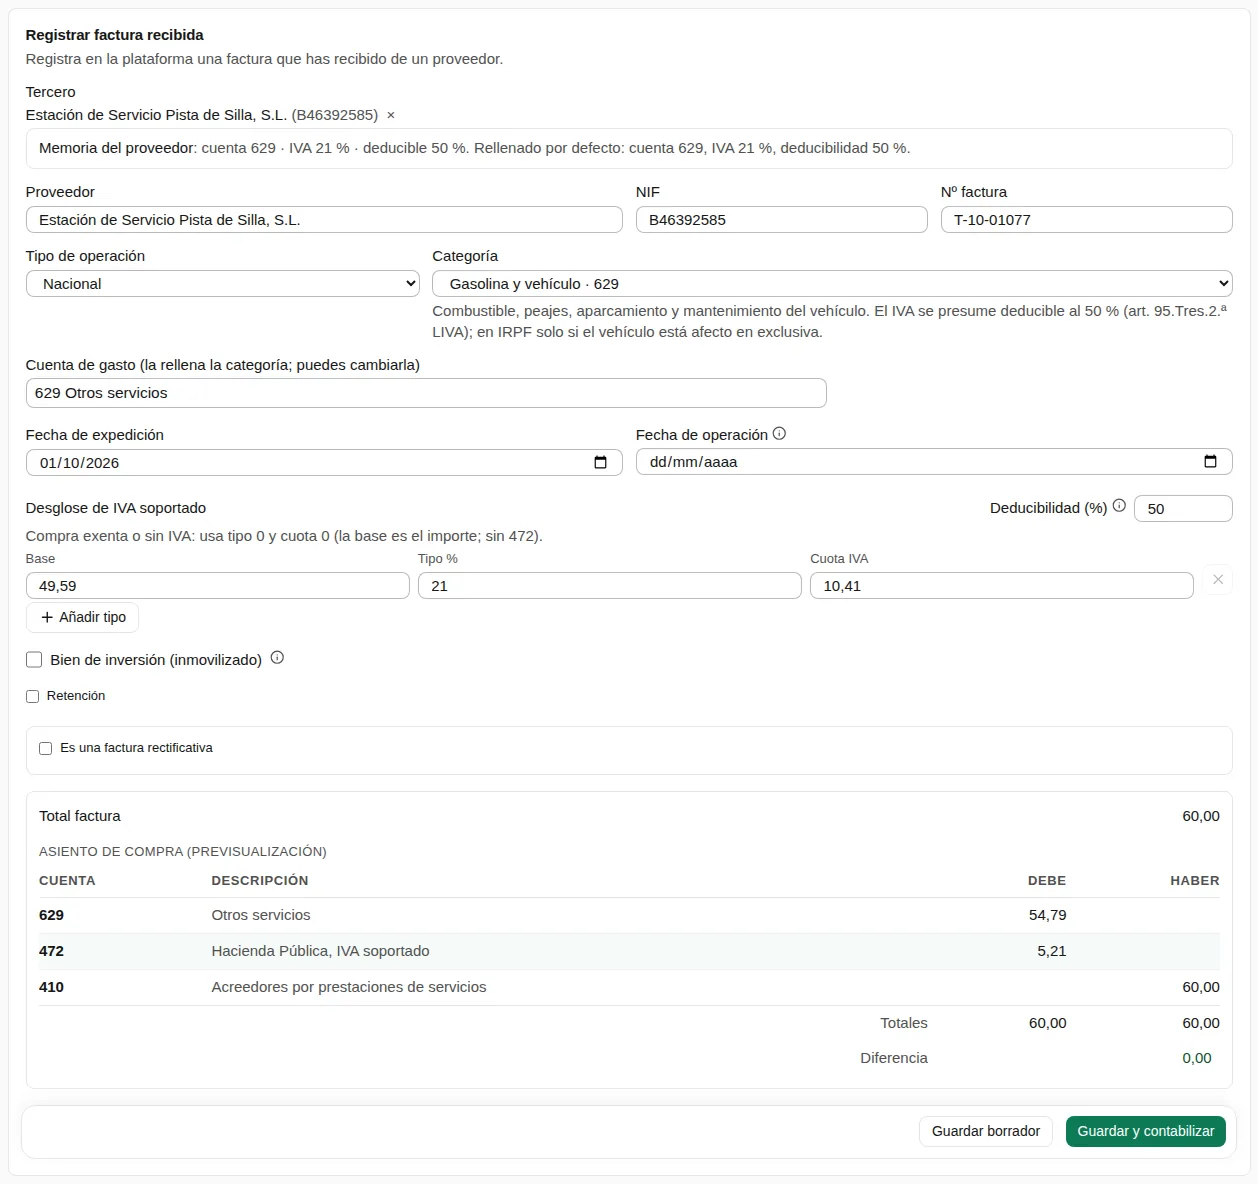Click Guardar borrador
Viewport: 1258px width, 1184px height.
coord(986,1131)
